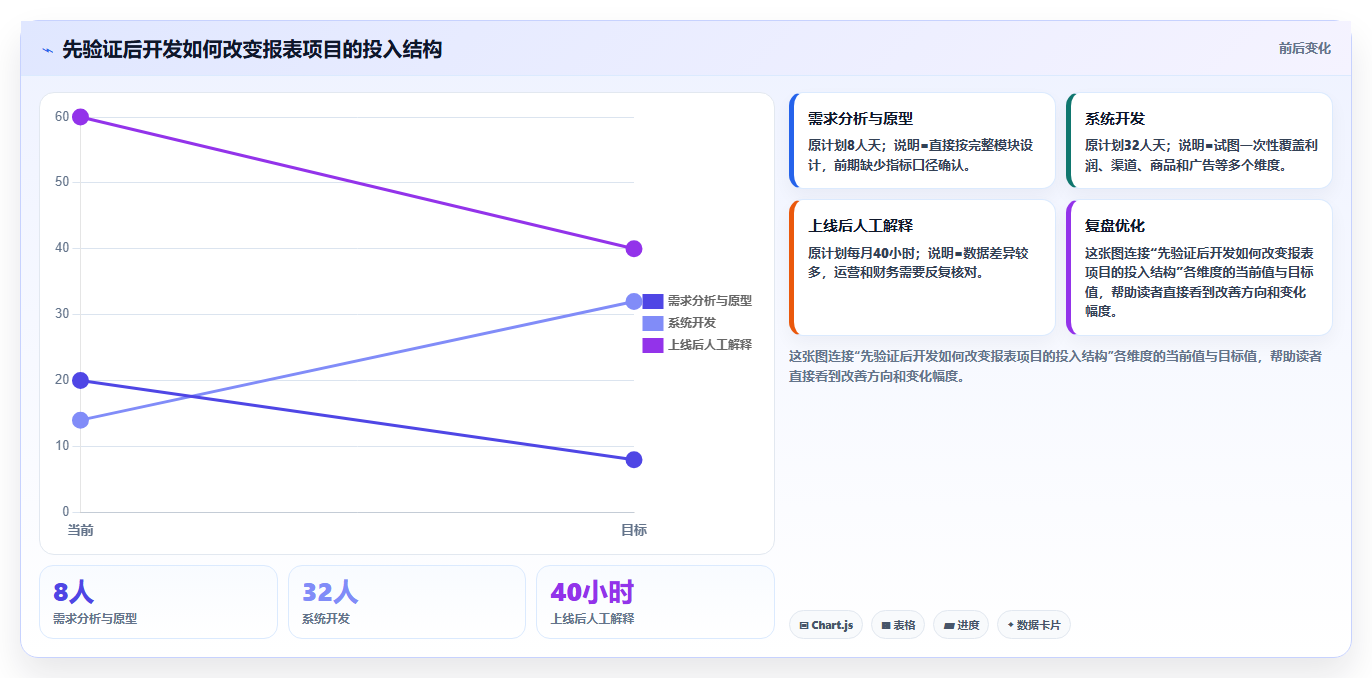The image size is (1372, 678).
Task: Click 上线后人工解释 caption under 40小时
Action: [x=592, y=619]
